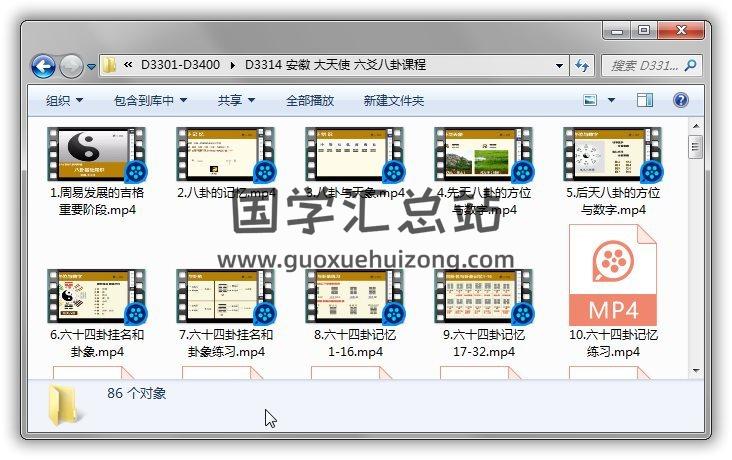Image resolution: width=732 pixels, height=460 pixels.
Task: Click the refresh icon next to address bar
Action: pos(582,66)
